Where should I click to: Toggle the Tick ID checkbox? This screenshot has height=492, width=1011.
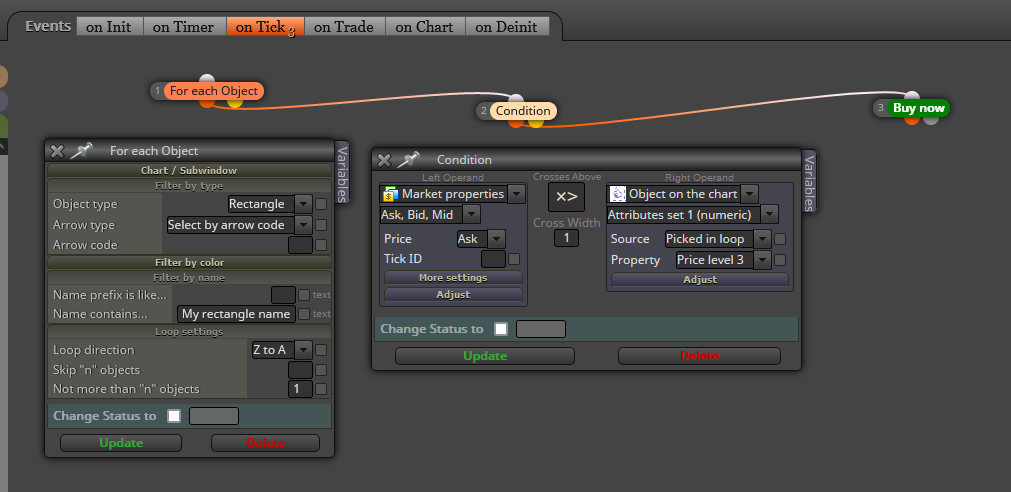click(x=514, y=259)
